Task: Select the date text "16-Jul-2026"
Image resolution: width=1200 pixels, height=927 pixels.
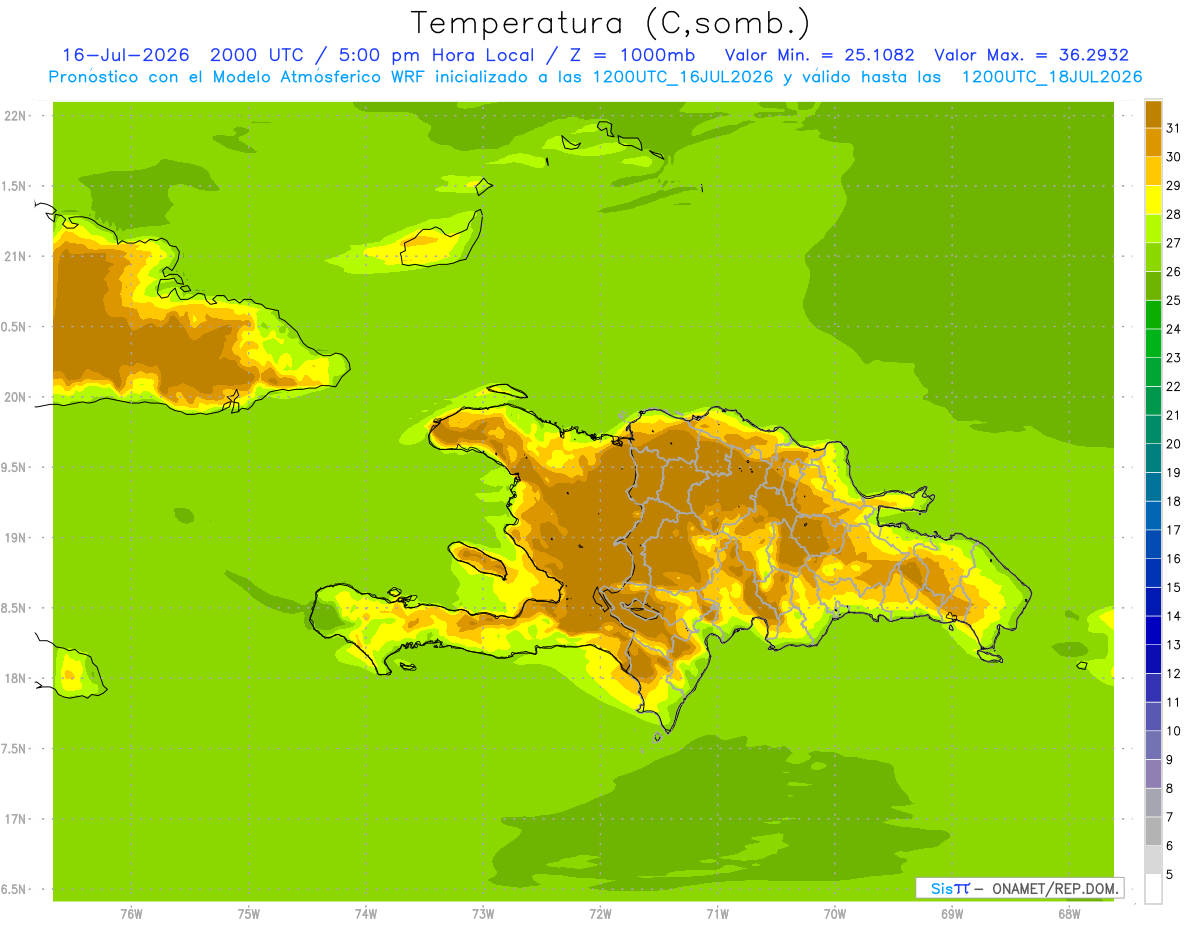Action: [x=126, y=55]
